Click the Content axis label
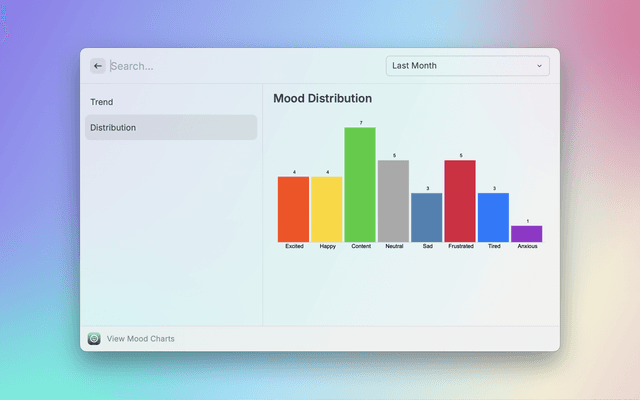Viewport: 640px width, 400px height. click(x=361, y=246)
